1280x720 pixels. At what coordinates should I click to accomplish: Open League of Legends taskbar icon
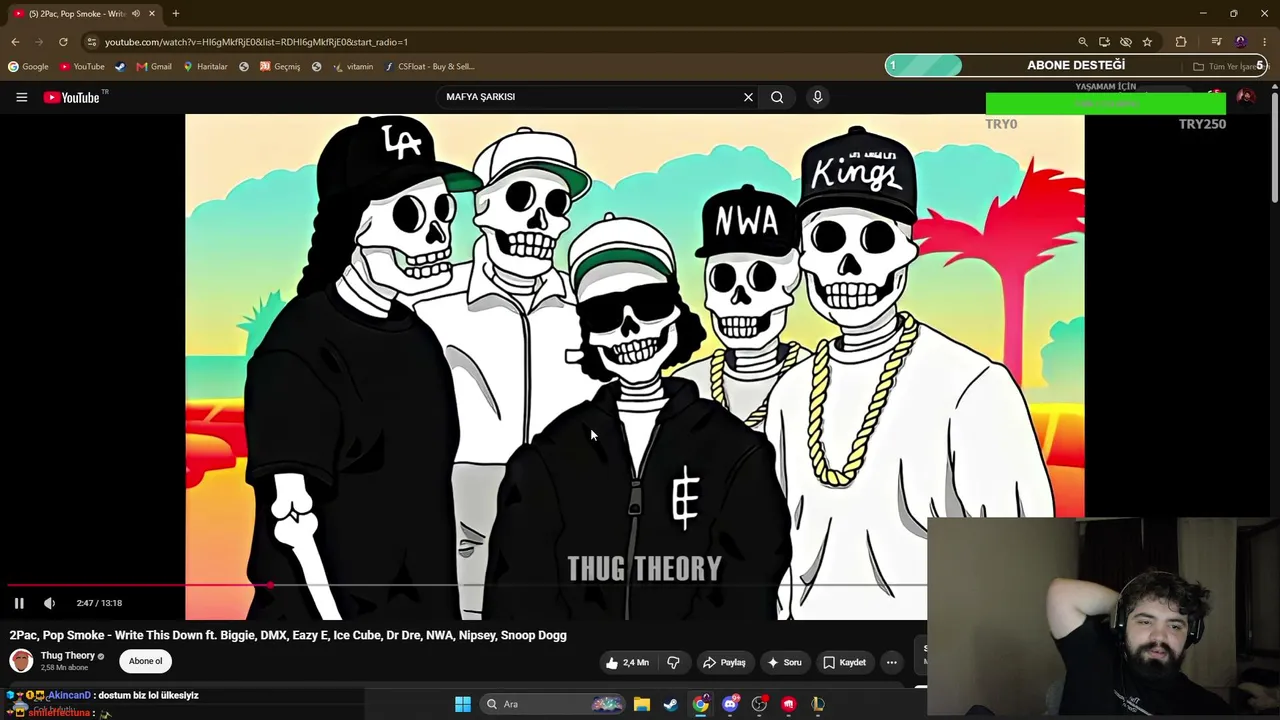coord(818,704)
